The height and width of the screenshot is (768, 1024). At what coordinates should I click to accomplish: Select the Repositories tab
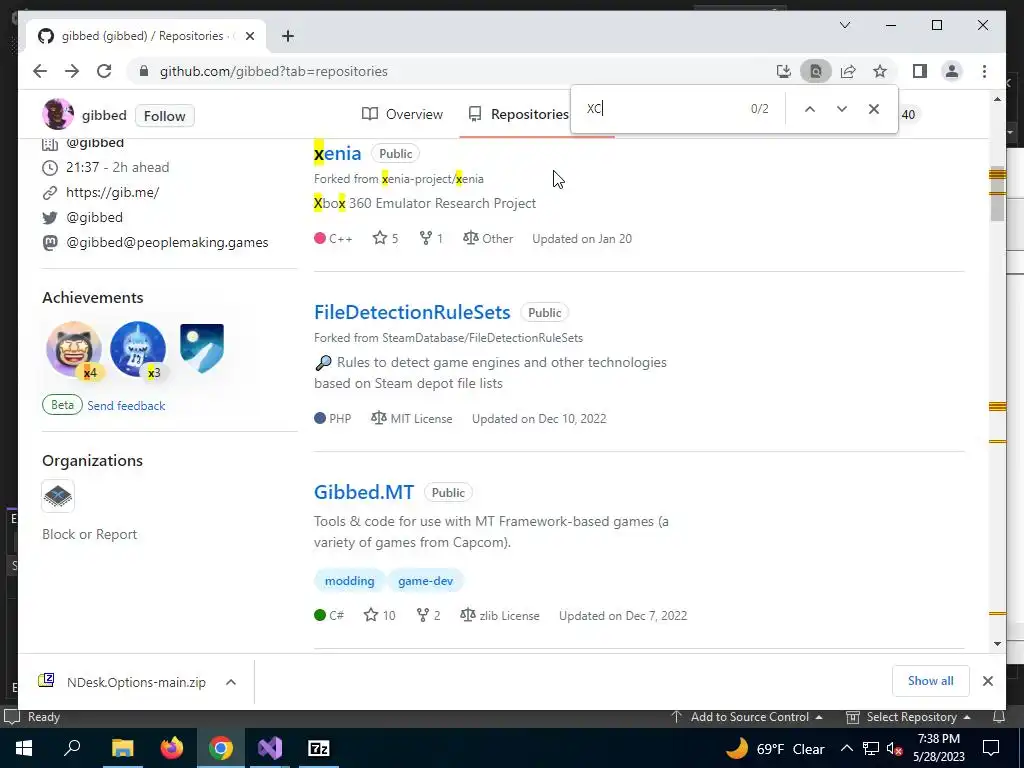(x=519, y=114)
